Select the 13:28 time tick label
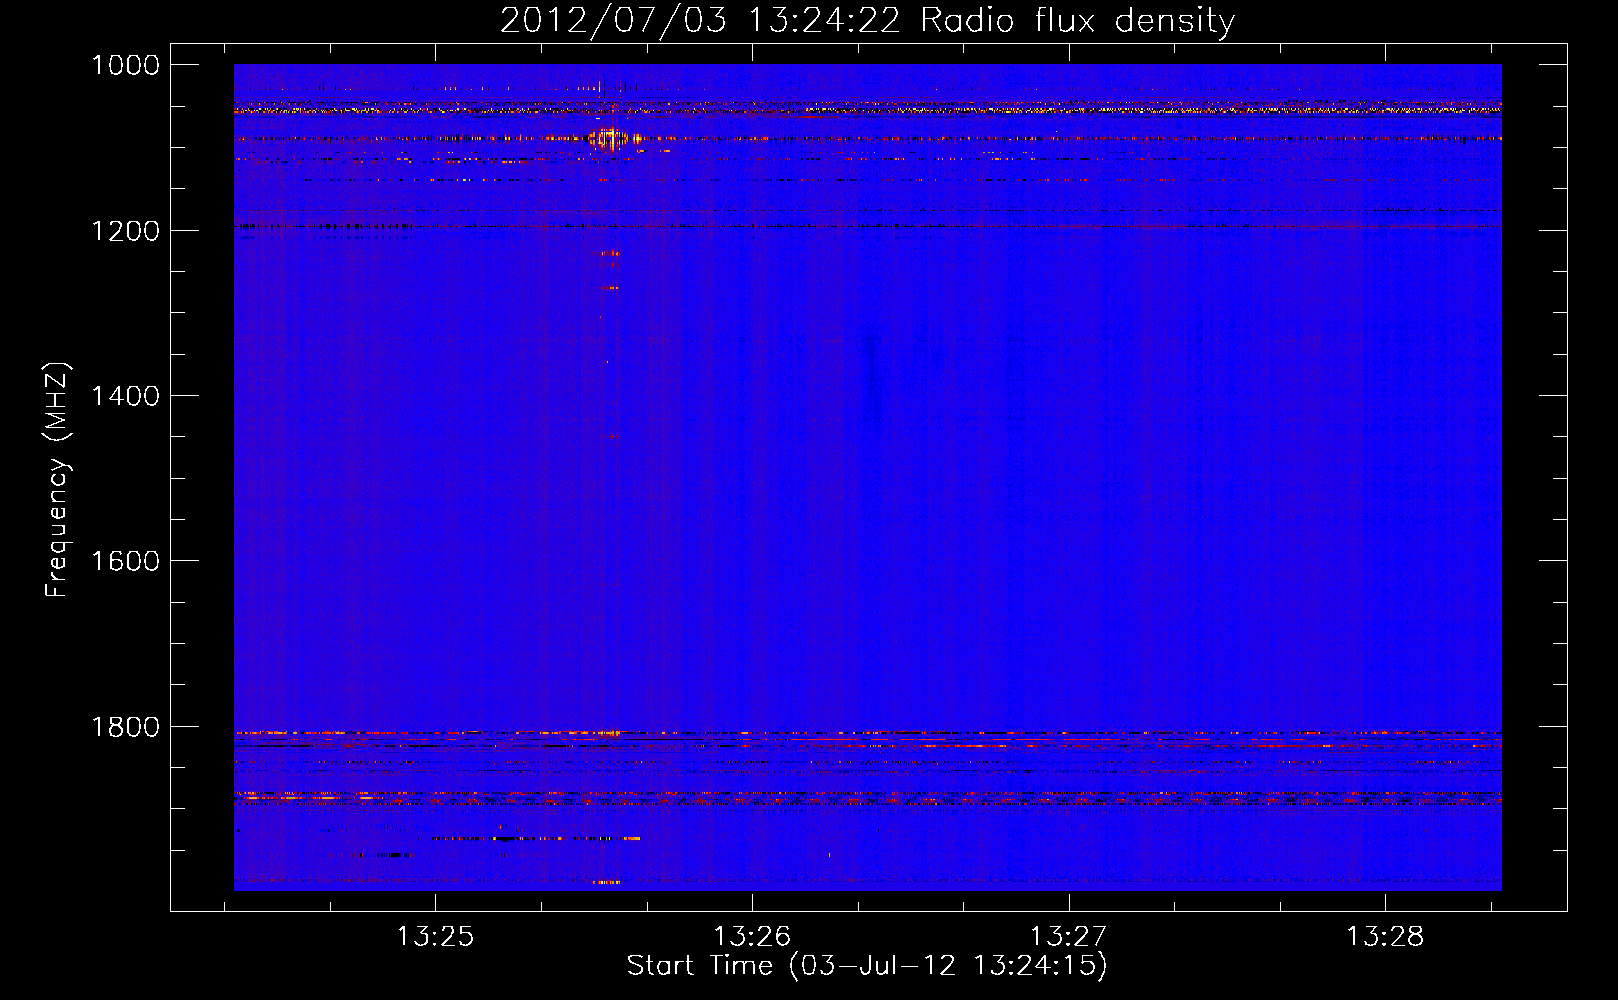This screenshot has width=1618, height=1000. [x=1385, y=937]
